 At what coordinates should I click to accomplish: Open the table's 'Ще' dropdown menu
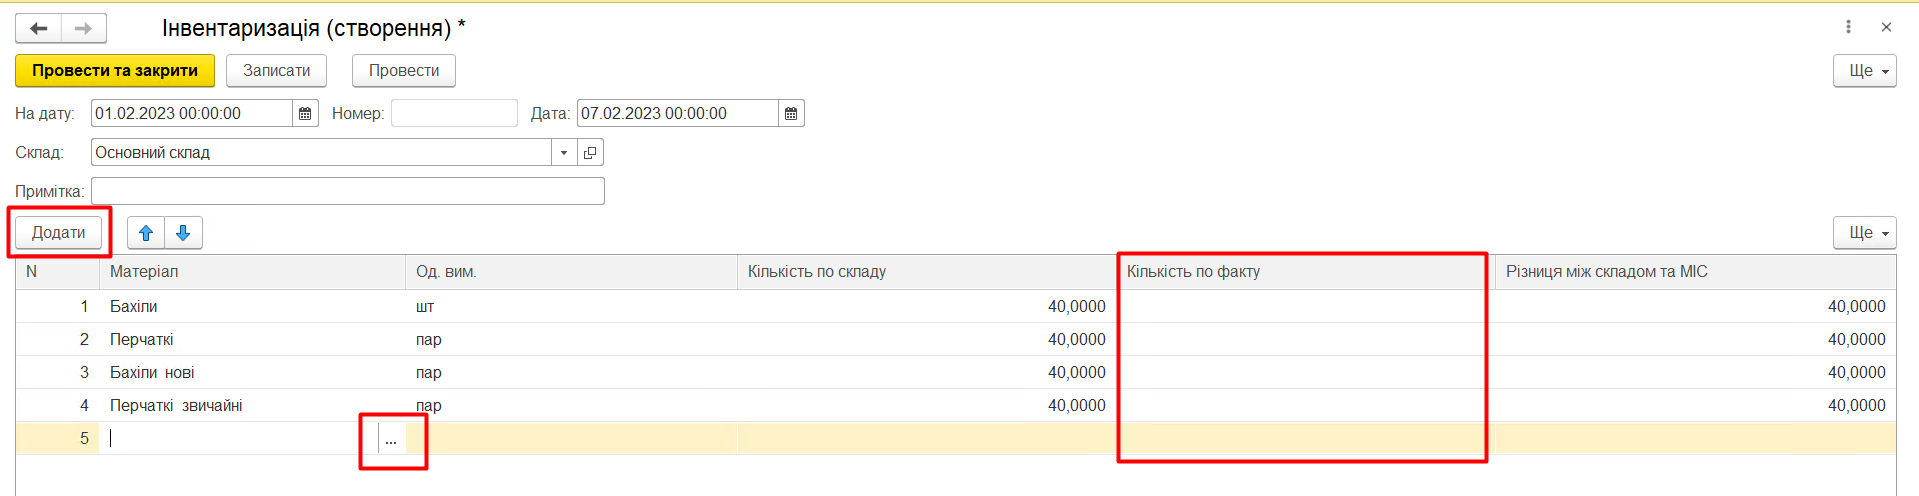[1864, 233]
